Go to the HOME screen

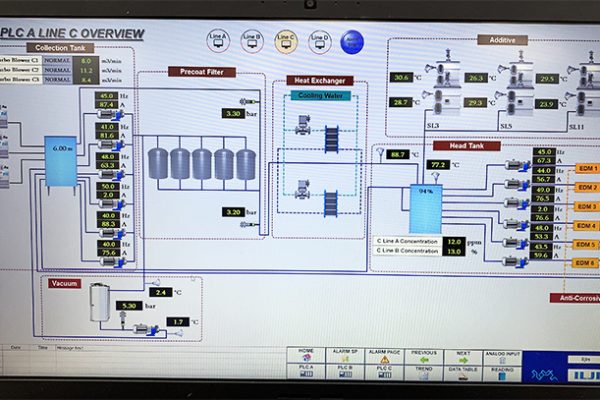click(x=306, y=356)
